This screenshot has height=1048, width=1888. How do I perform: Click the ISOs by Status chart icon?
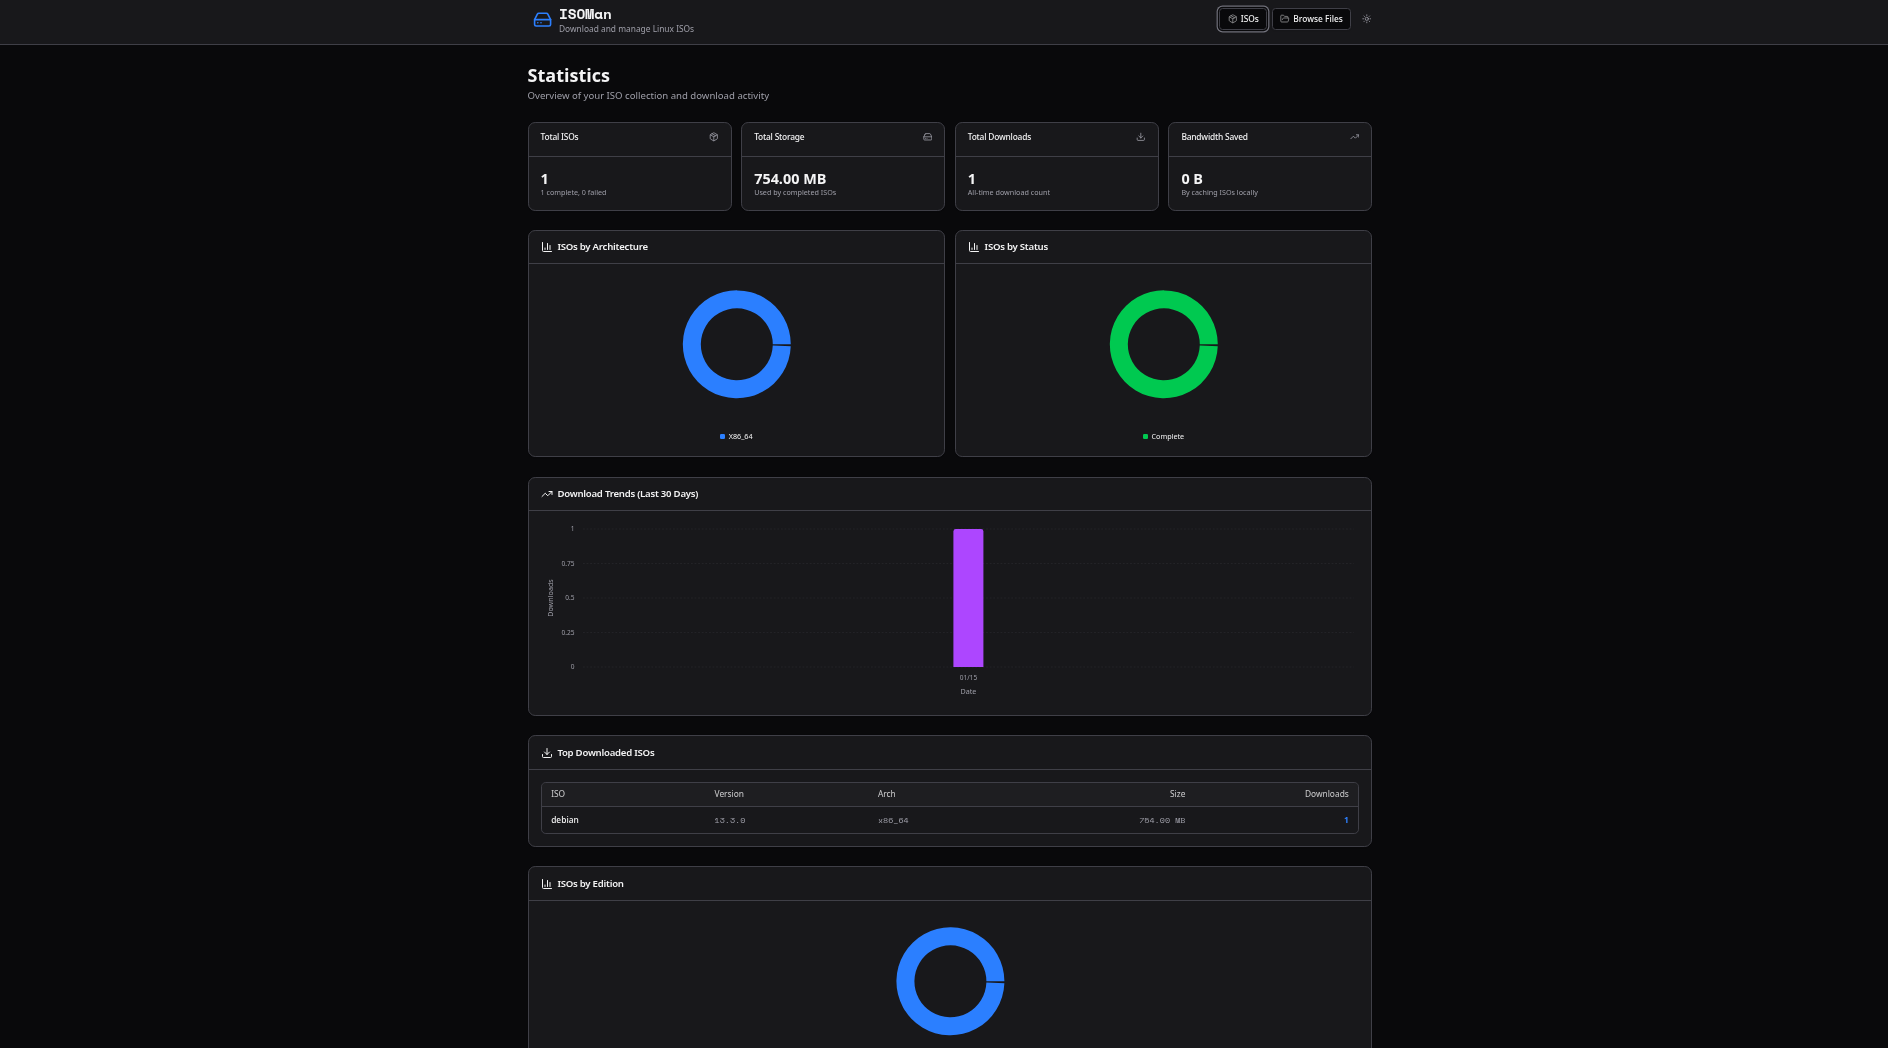click(973, 247)
